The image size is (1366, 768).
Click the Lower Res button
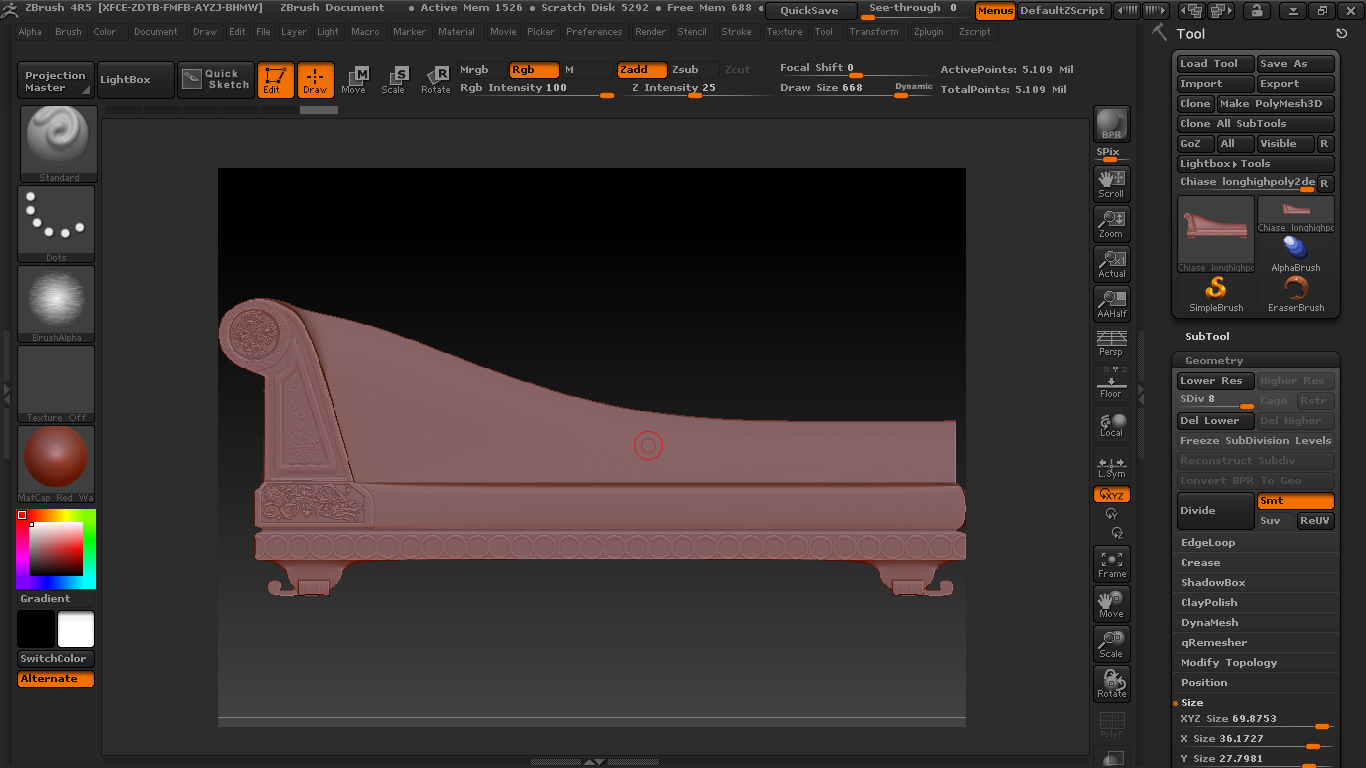1216,381
